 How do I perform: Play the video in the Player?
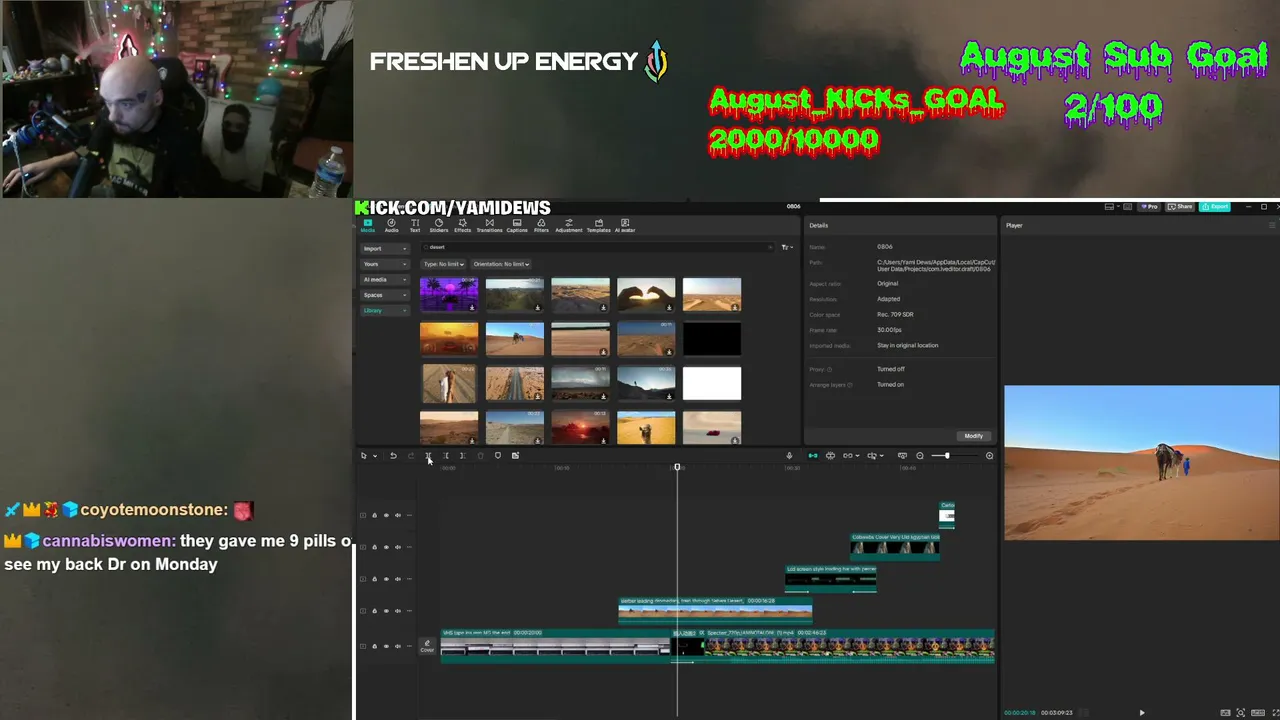(1141, 713)
